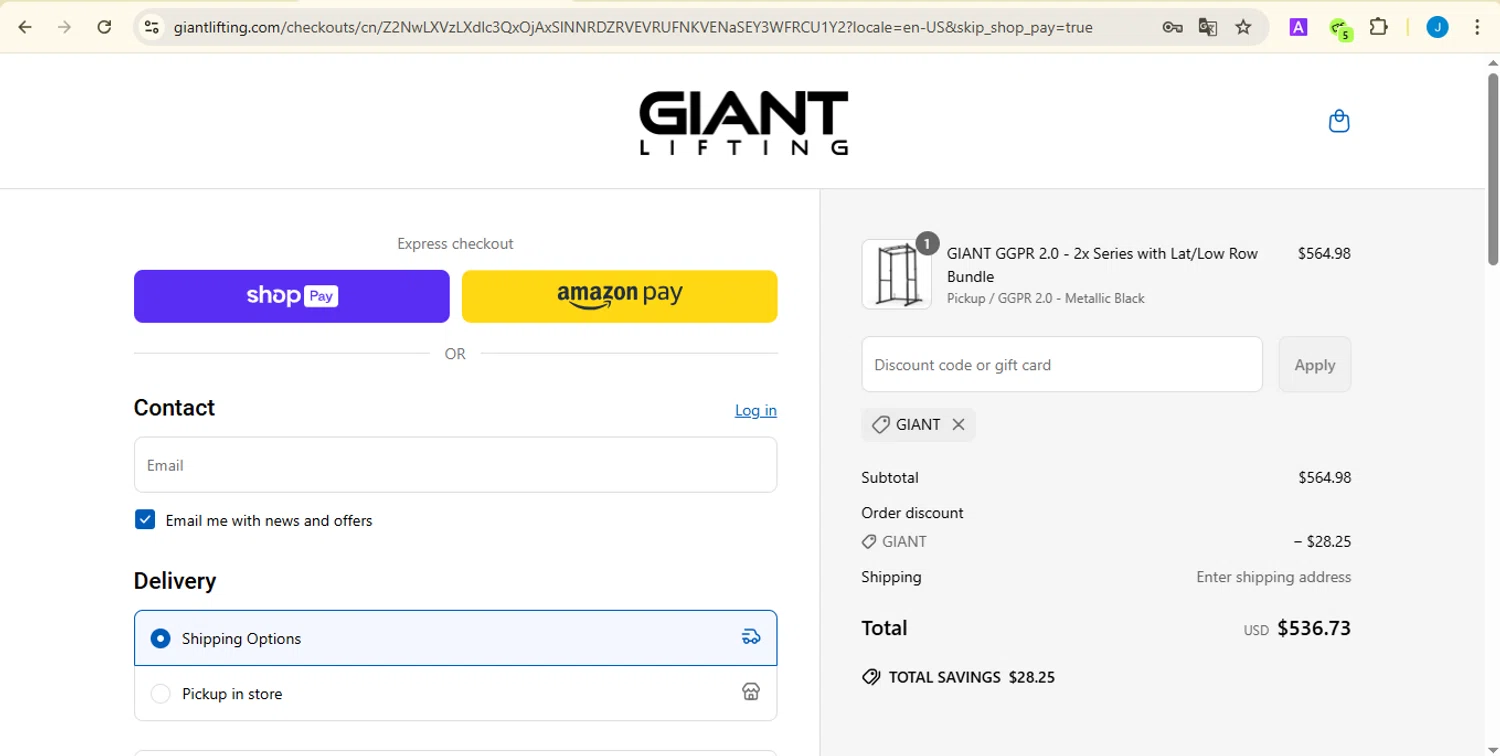Select Pickup in store radio button

click(160, 693)
